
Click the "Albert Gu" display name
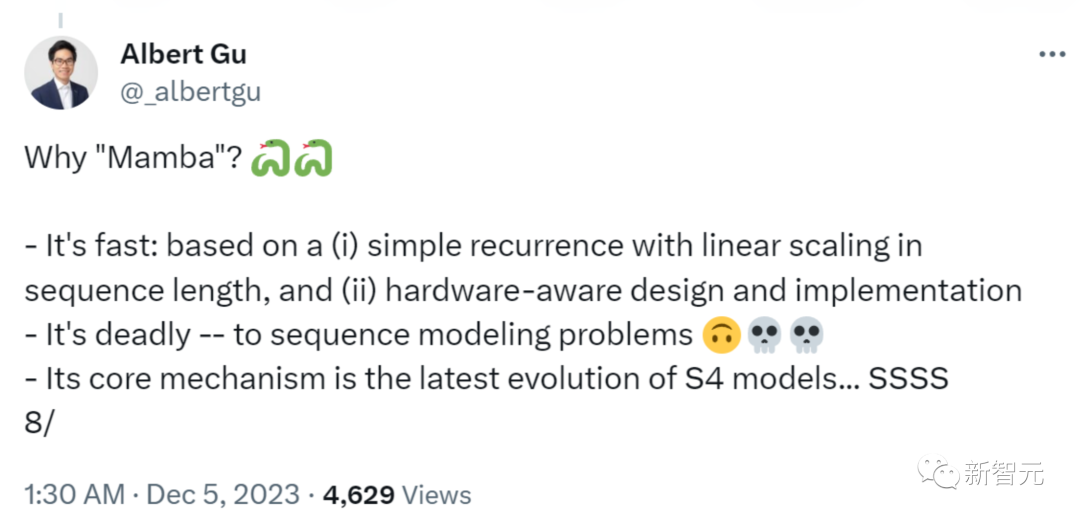coord(183,54)
